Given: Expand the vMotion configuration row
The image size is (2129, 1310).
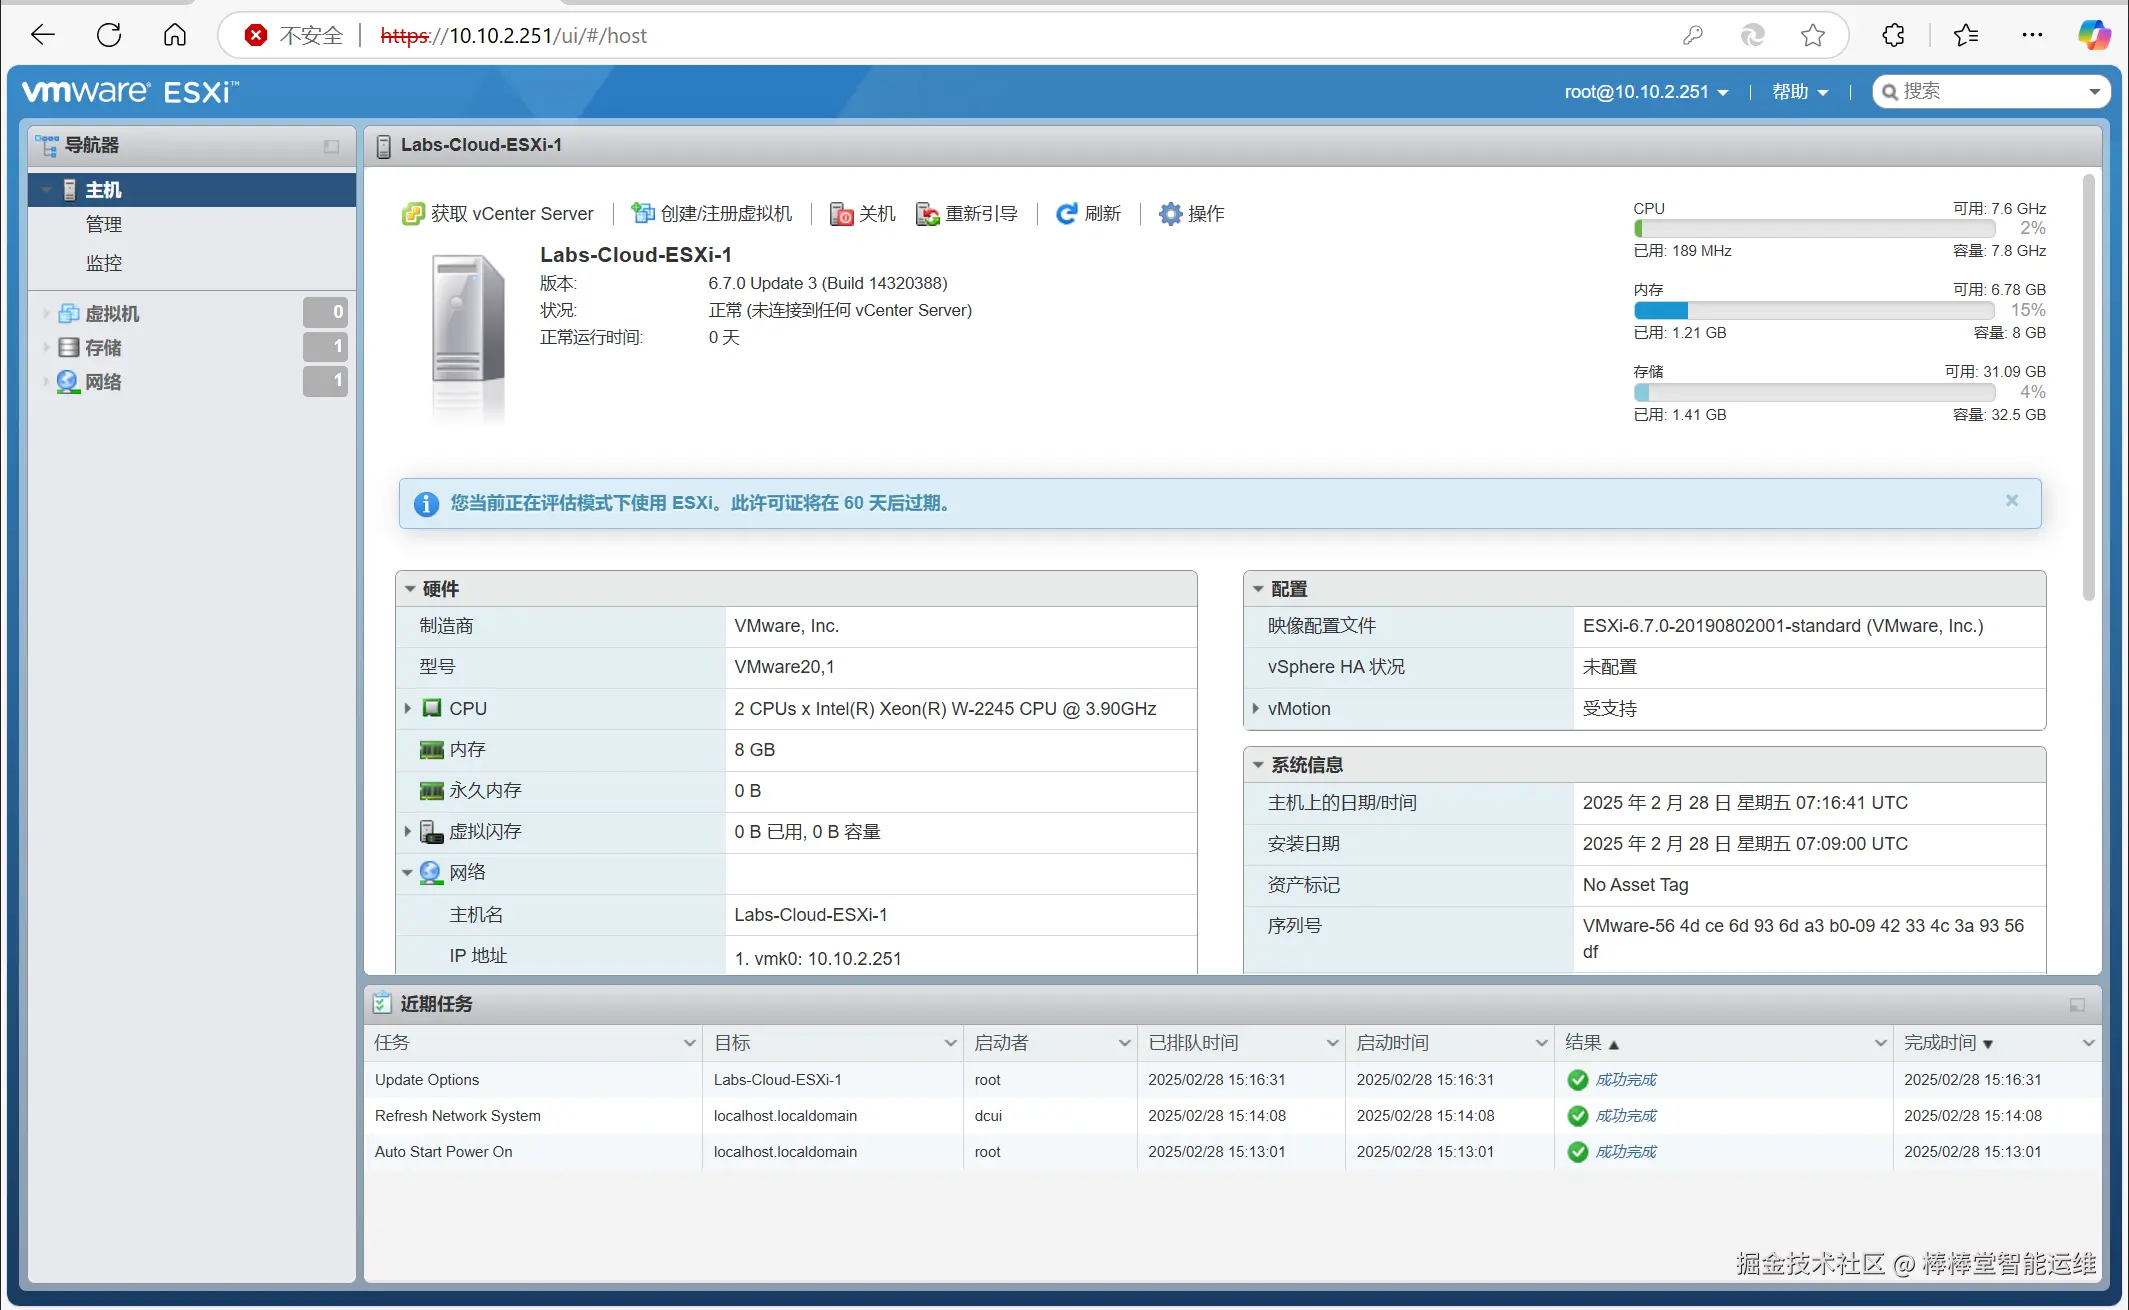Looking at the screenshot, I should point(1256,708).
